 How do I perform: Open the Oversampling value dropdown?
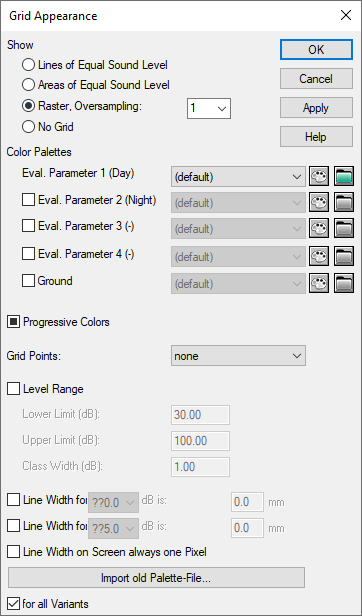pyautogui.click(x=209, y=108)
